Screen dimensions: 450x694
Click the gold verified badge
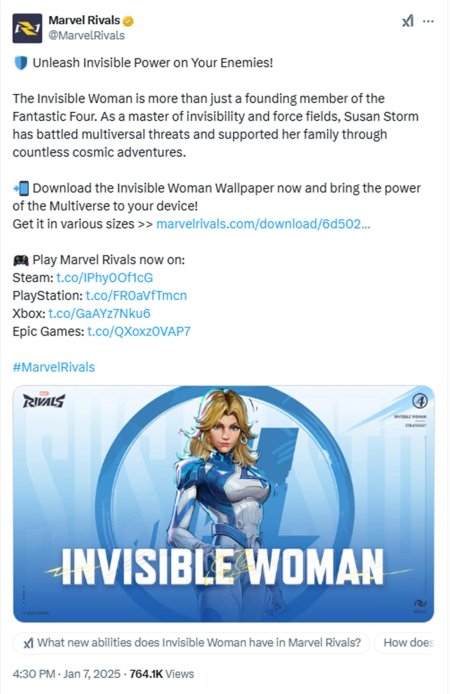tap(128, 21)
